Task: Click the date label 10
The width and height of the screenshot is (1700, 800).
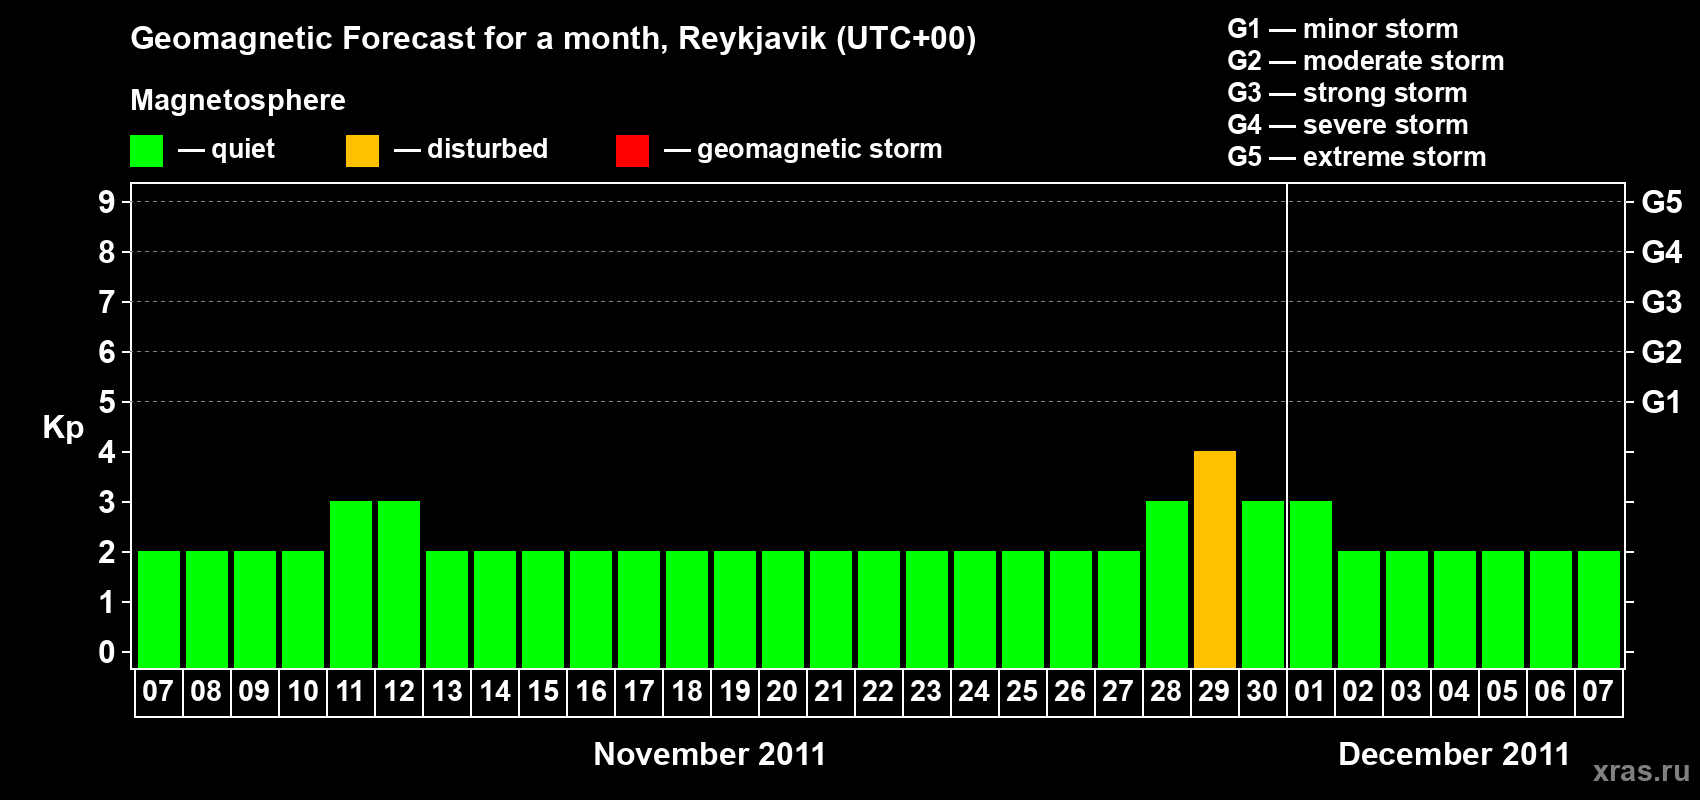Action: pos(303,691)
